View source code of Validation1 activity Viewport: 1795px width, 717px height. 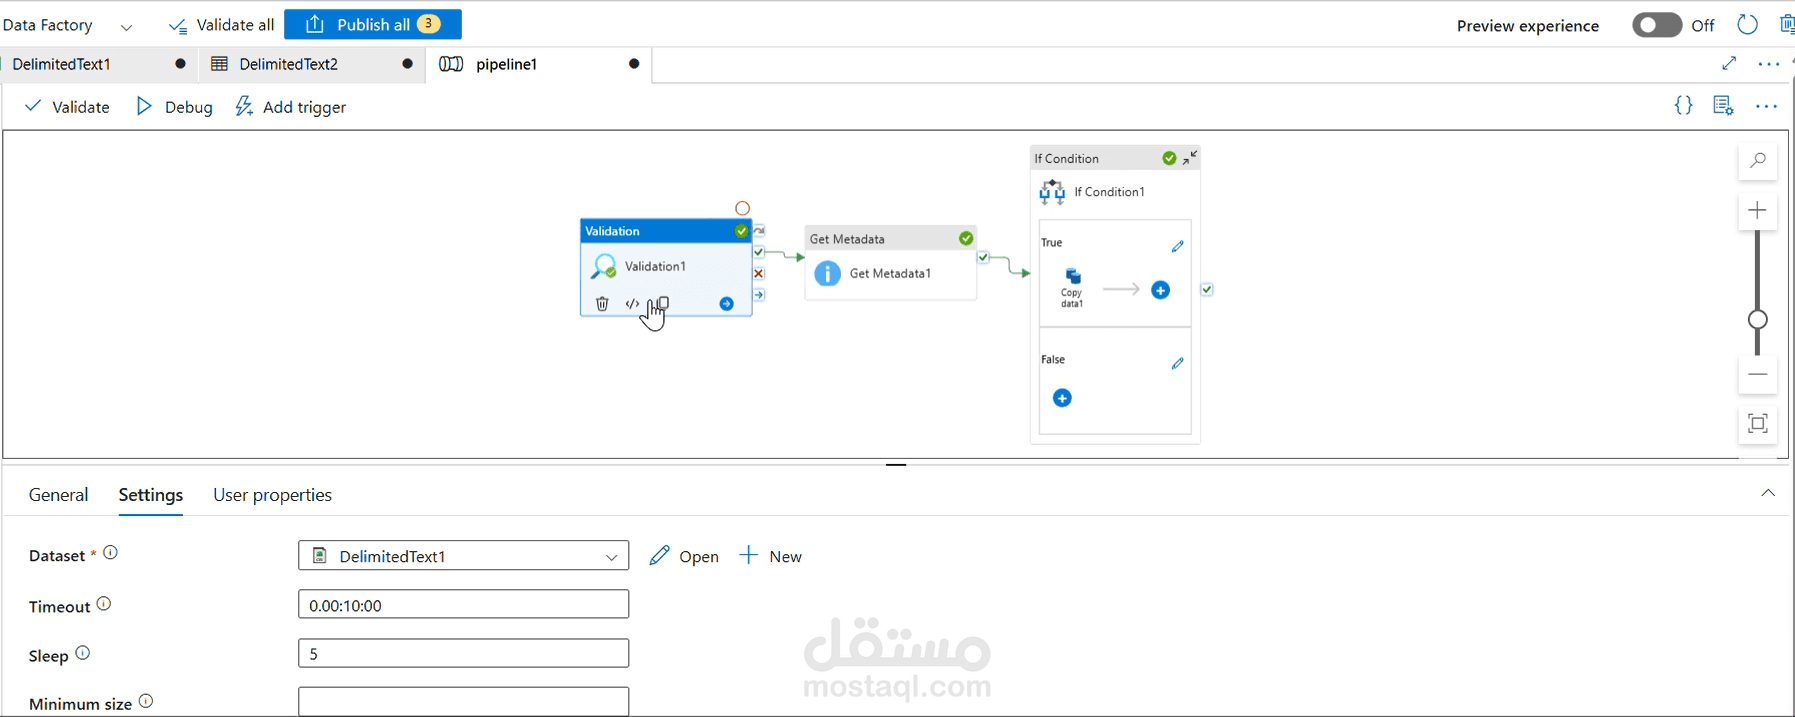click(x=632, y=304)
